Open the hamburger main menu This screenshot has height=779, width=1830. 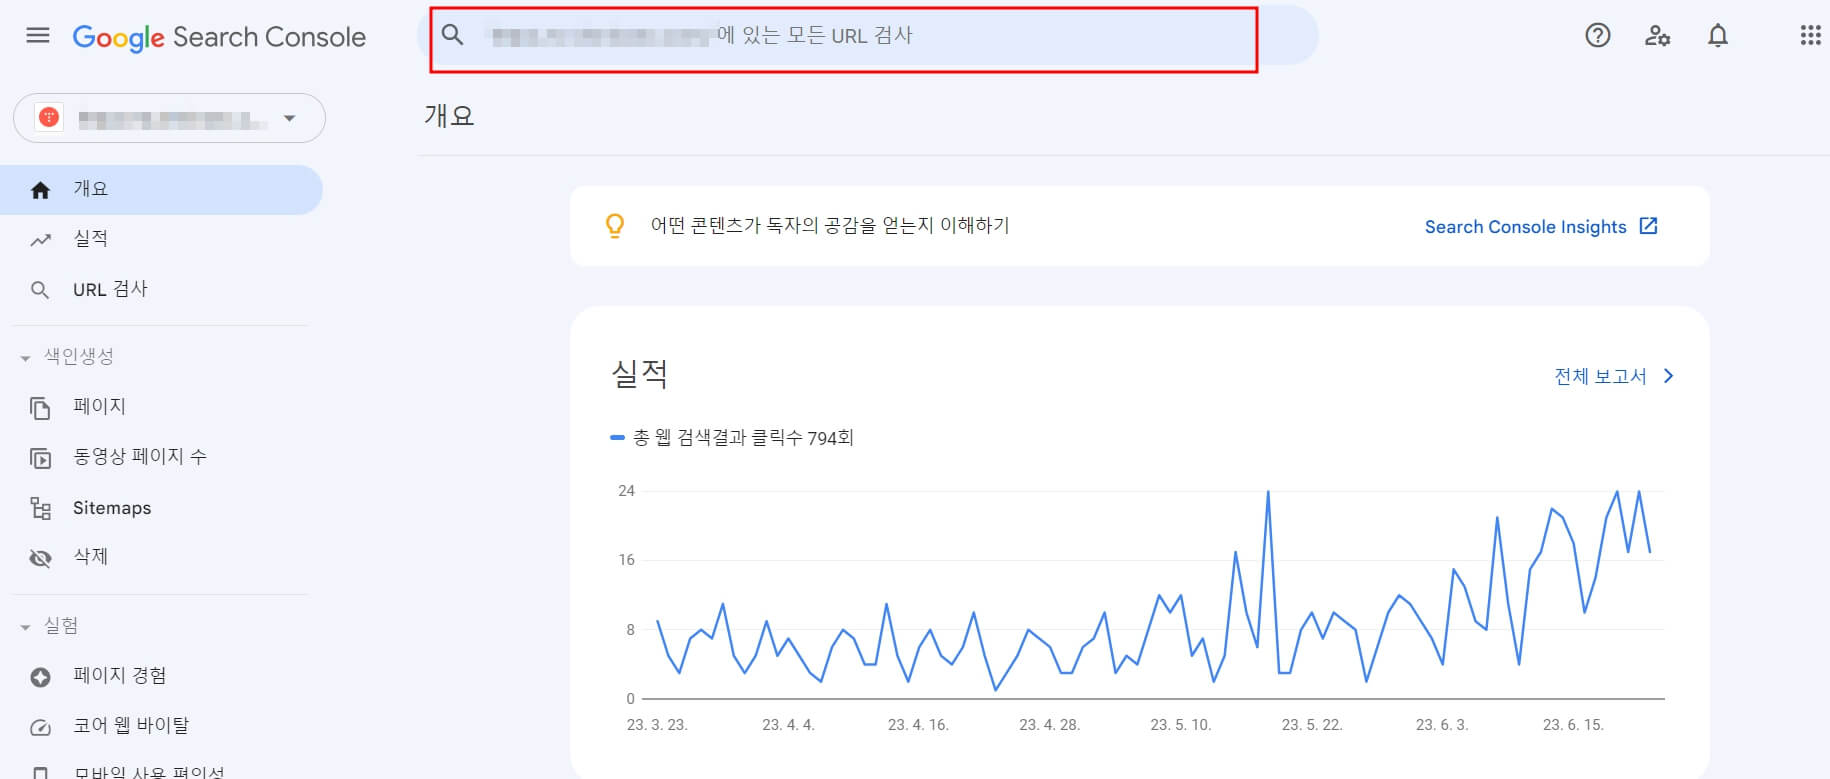click(x=38, y=36)
